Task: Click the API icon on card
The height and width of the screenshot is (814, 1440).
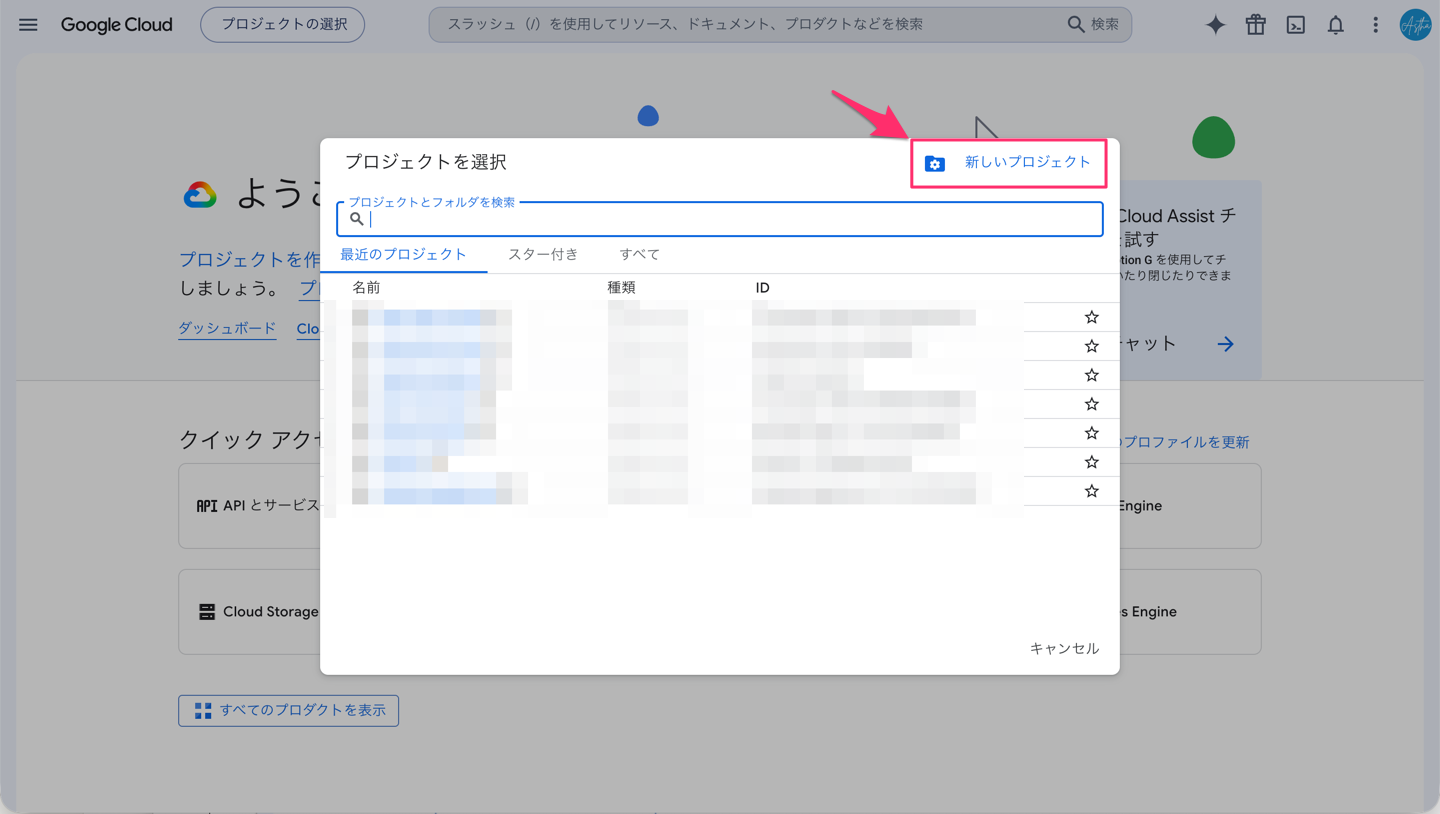Action: tap(207, 506)
